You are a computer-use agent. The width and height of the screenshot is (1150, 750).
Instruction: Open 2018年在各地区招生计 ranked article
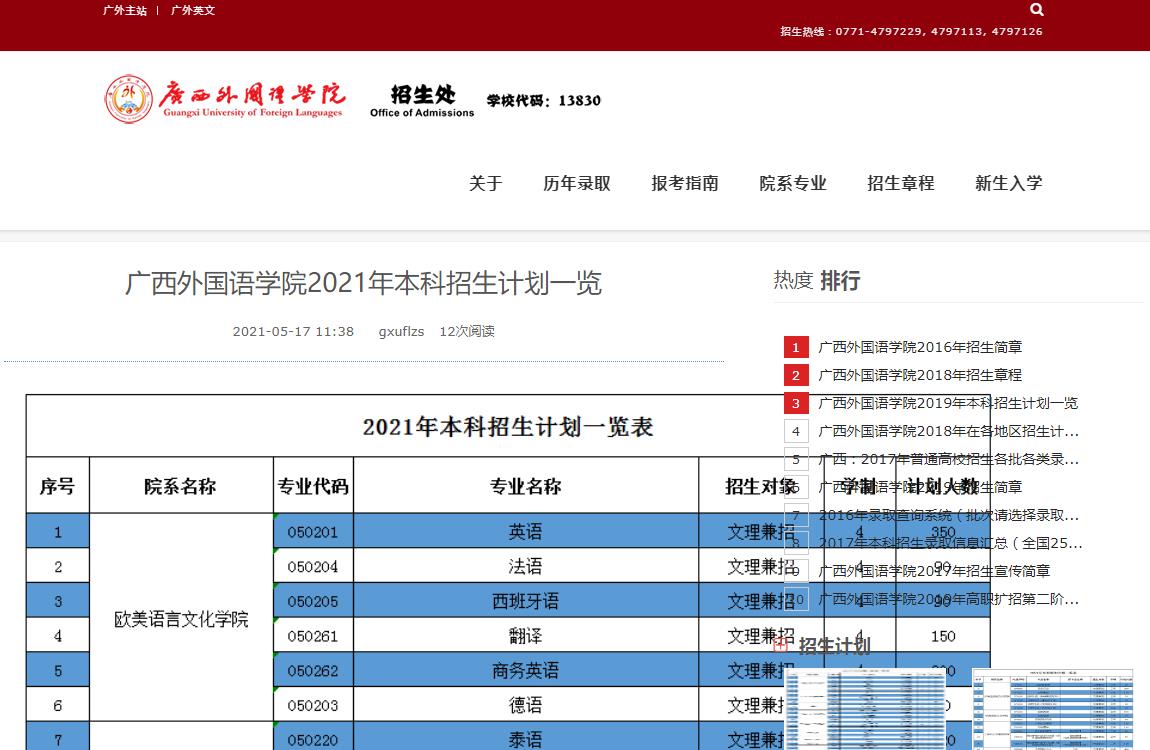click(948, 431)
